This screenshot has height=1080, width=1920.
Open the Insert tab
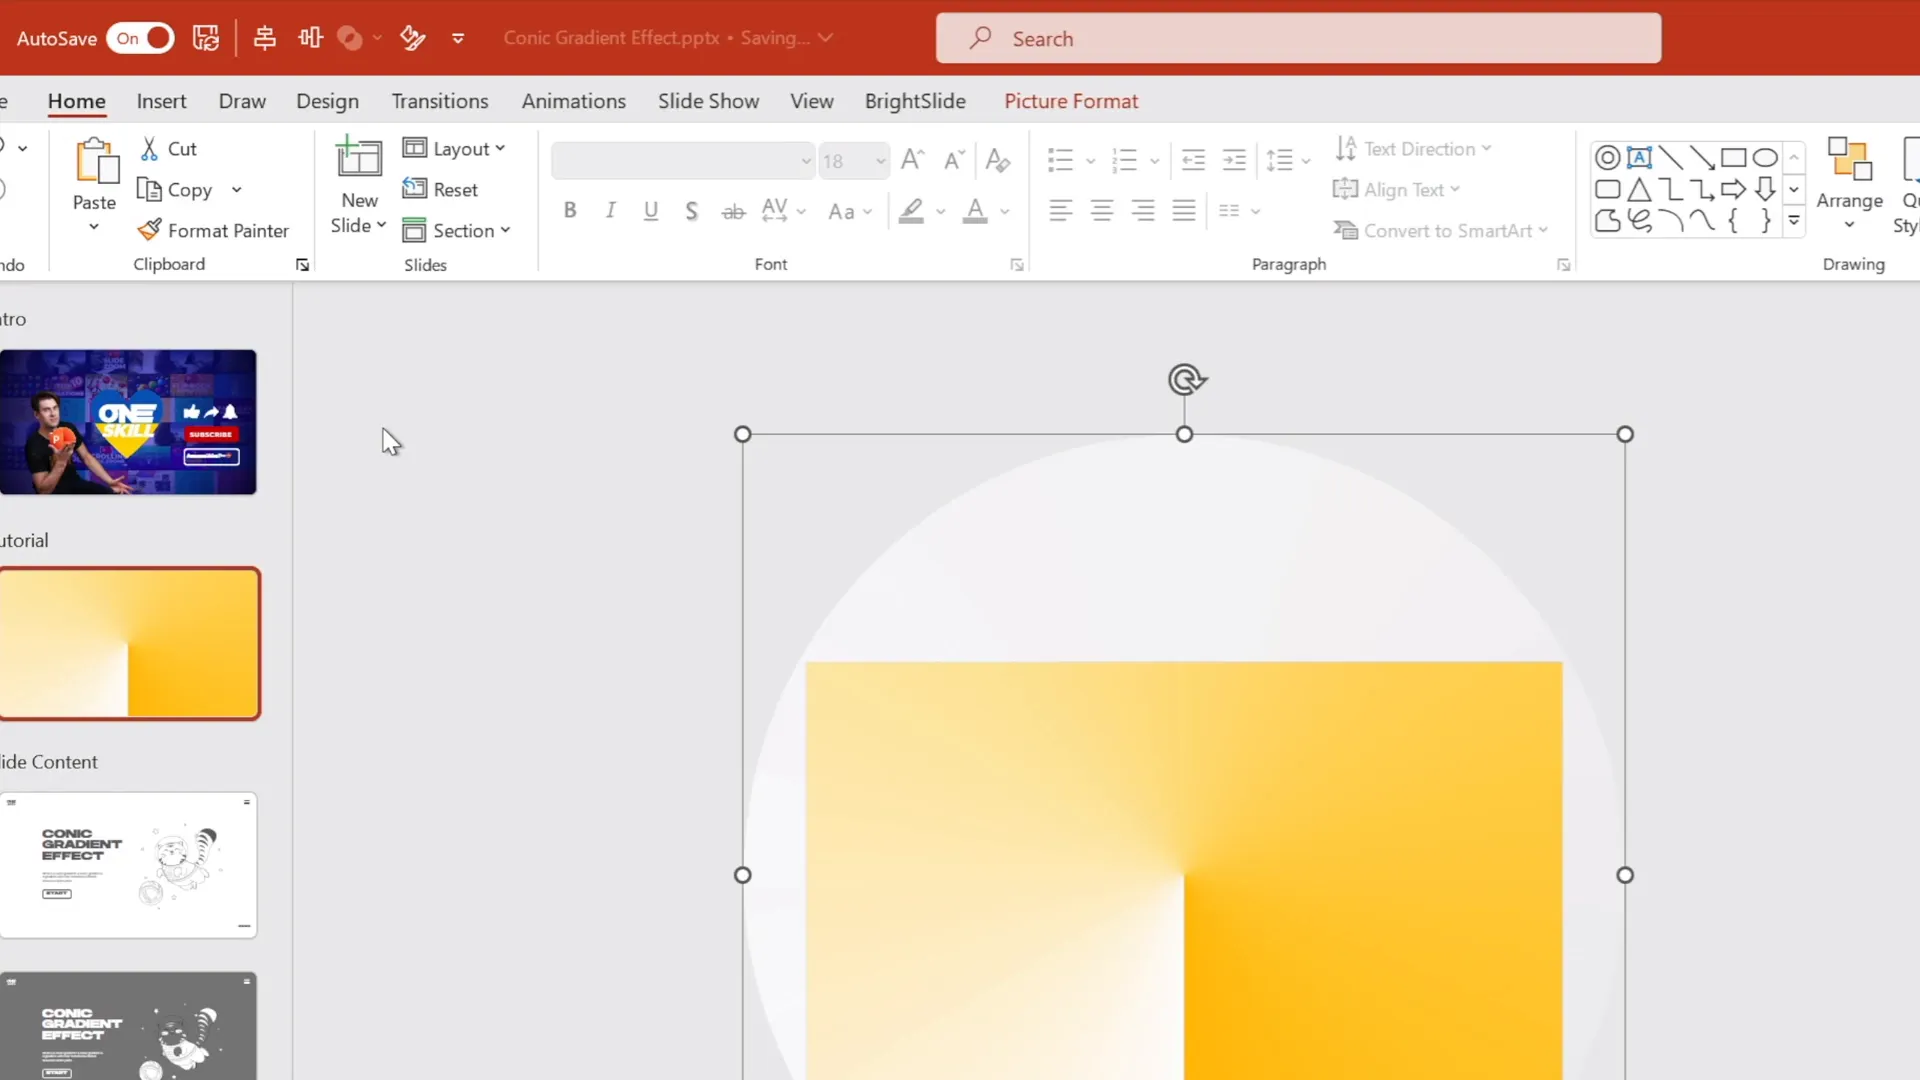(x=161, y=101)
